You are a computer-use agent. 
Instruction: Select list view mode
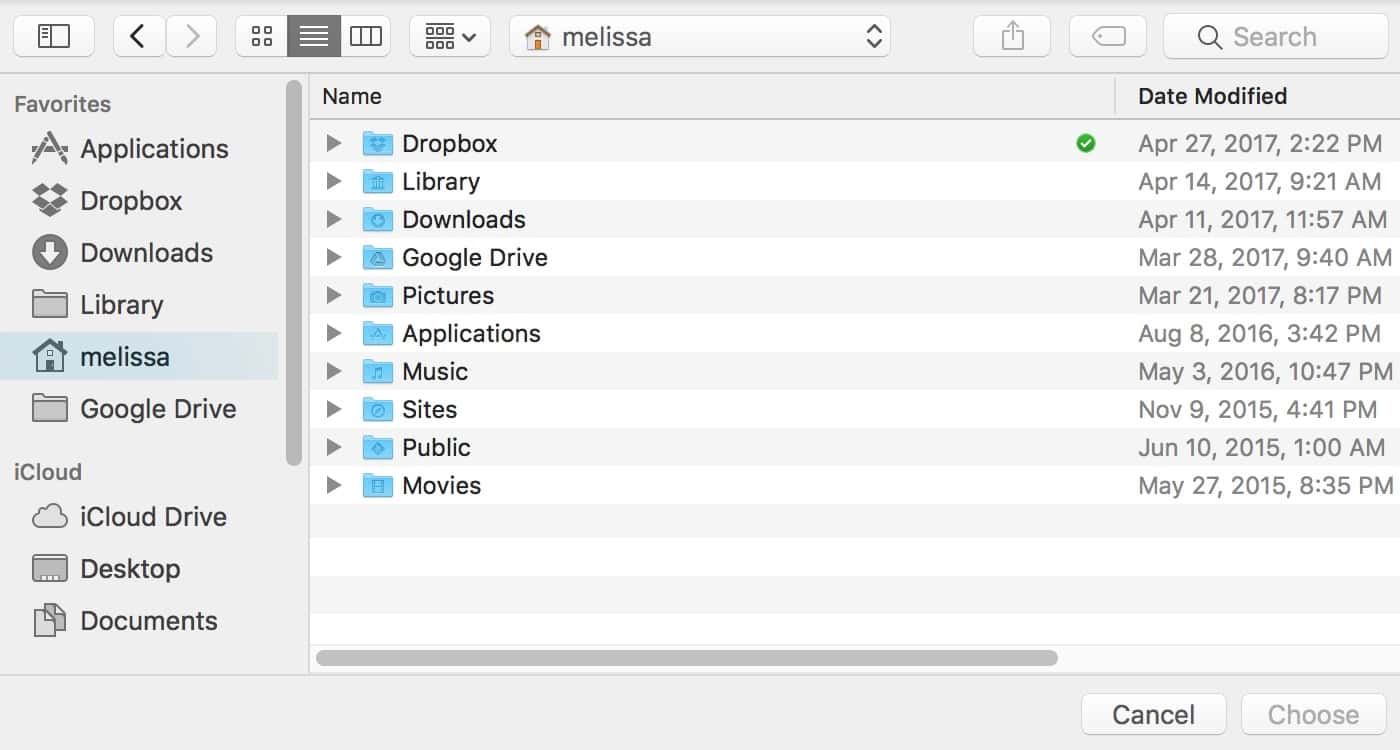click(x=314, y=37)
